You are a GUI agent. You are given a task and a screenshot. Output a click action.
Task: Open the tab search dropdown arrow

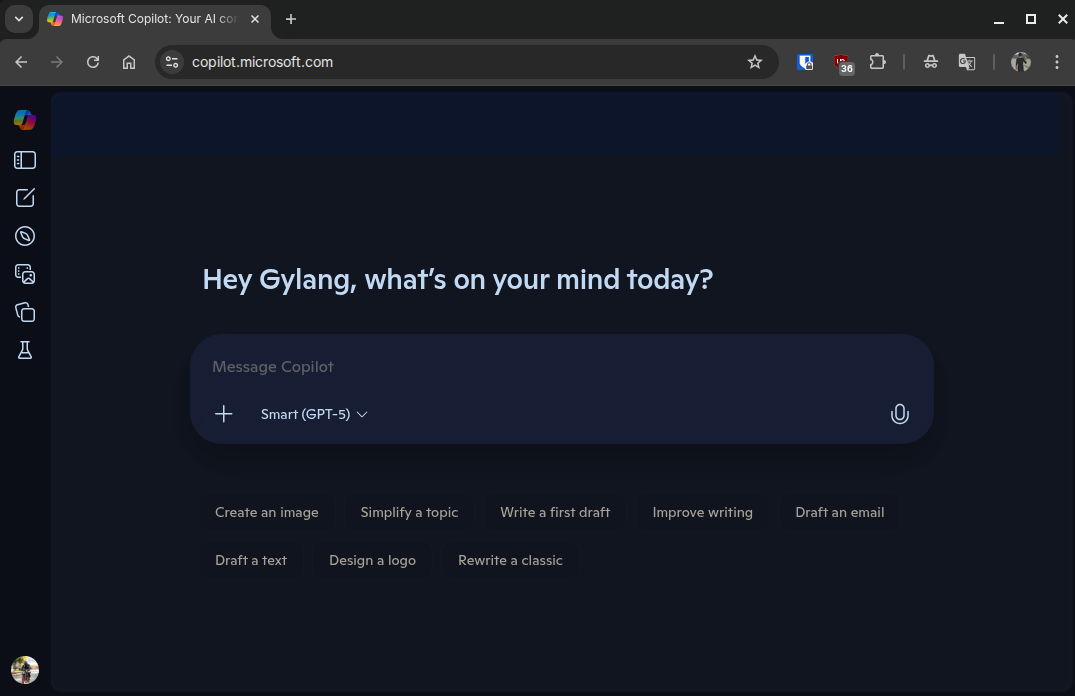[x=18, y=19]
